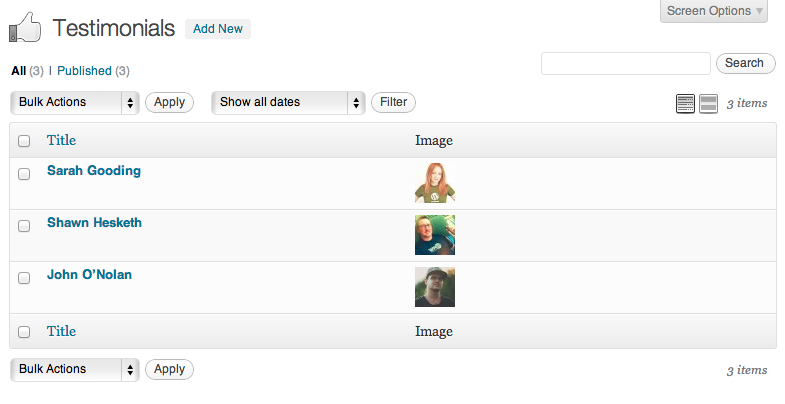Check the John O'Nolan row checkbox
Screen dimensions: 785x404
tap(24, 278)
